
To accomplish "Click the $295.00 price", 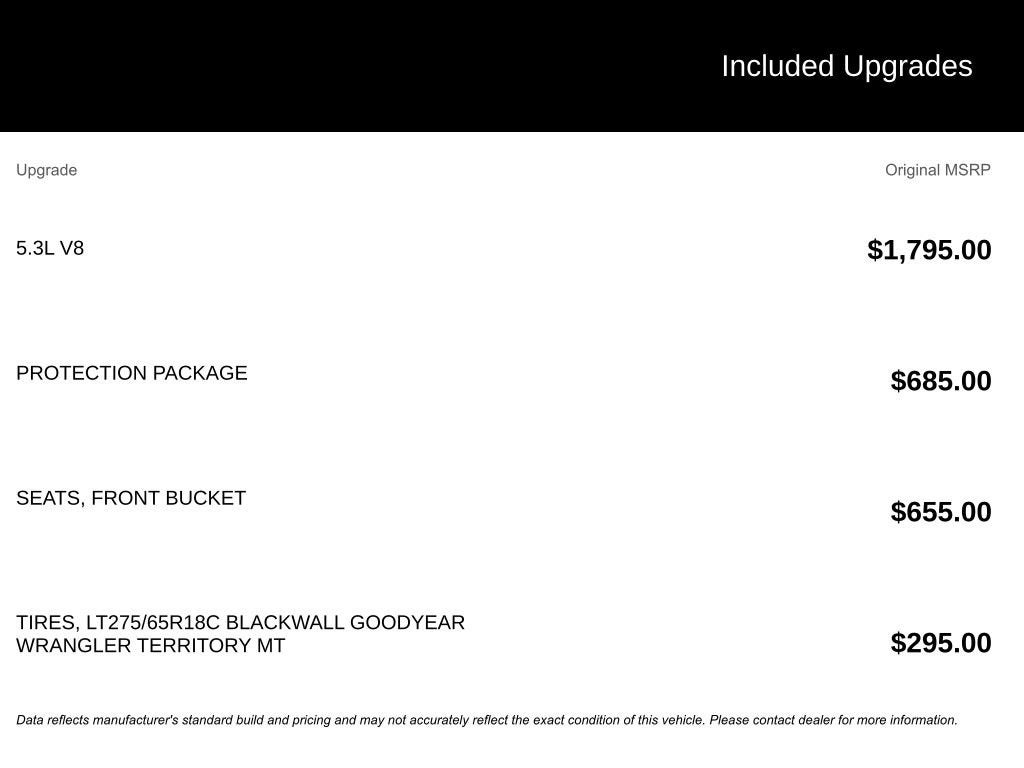I will [941, 643].
